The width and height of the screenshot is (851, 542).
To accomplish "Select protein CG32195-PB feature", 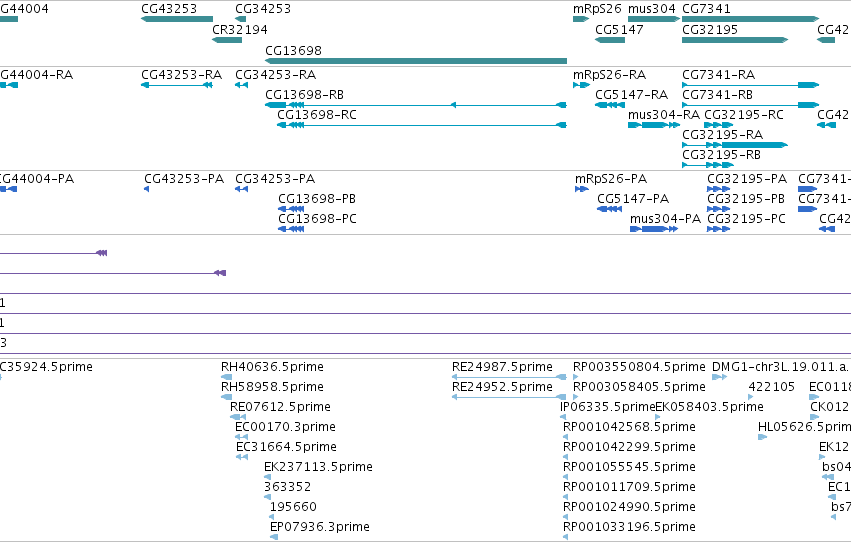I will (719, 209).
